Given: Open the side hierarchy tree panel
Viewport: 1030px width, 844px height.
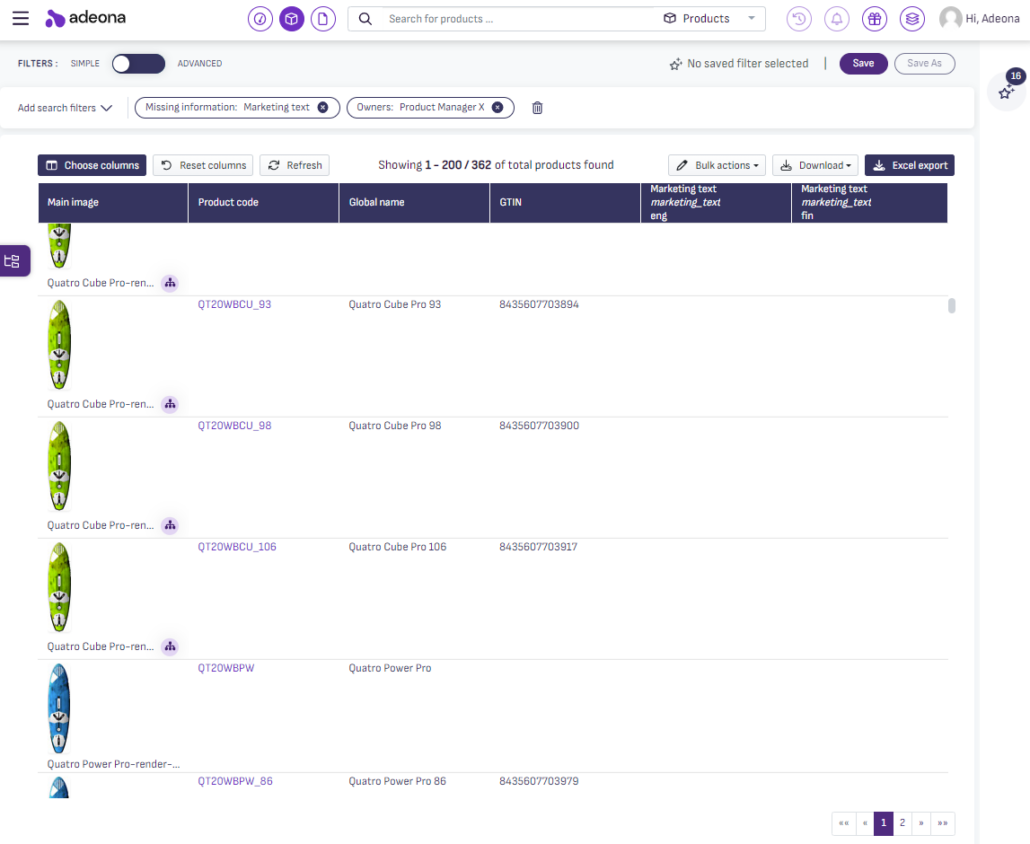Looking at the screenshot, I should 13,261.
